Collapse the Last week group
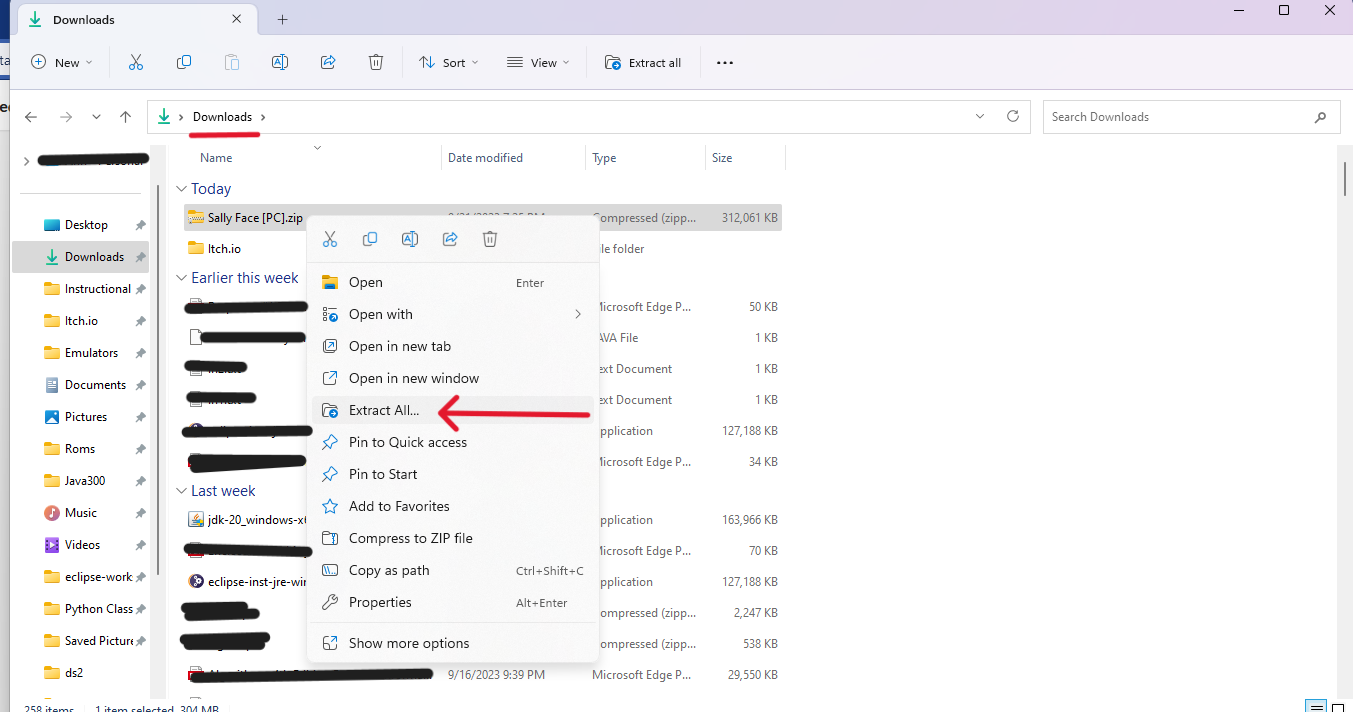Image resolution: width=1353 pixels, height=712 pixels. 181,491
